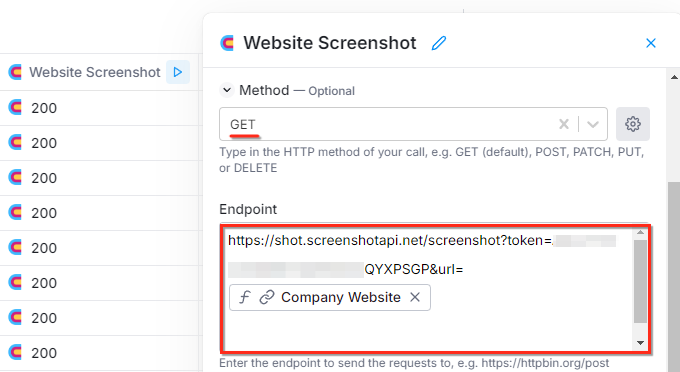Screen dimensions: 680x372
Task: Click Website Screenshot logo in panel header
Action: click(x=227, y=43)
